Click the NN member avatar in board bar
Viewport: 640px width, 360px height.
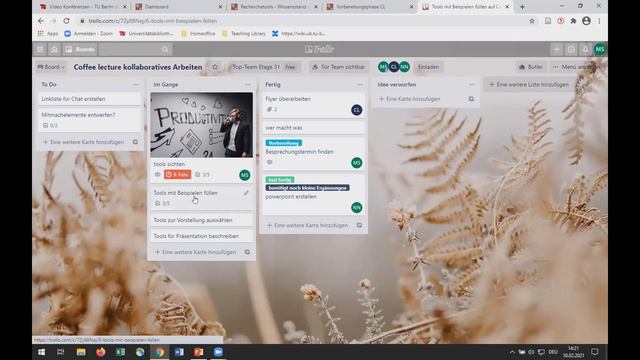click(404, 67)
